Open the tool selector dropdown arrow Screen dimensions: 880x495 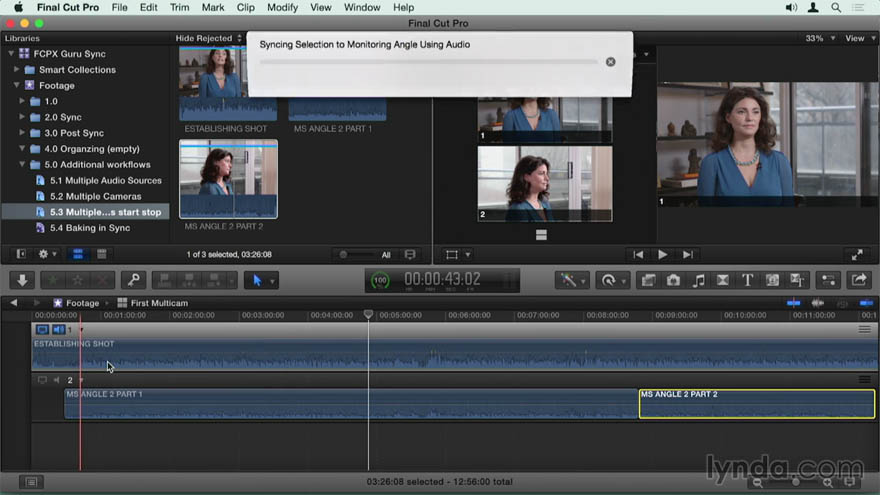click(272, 281)
